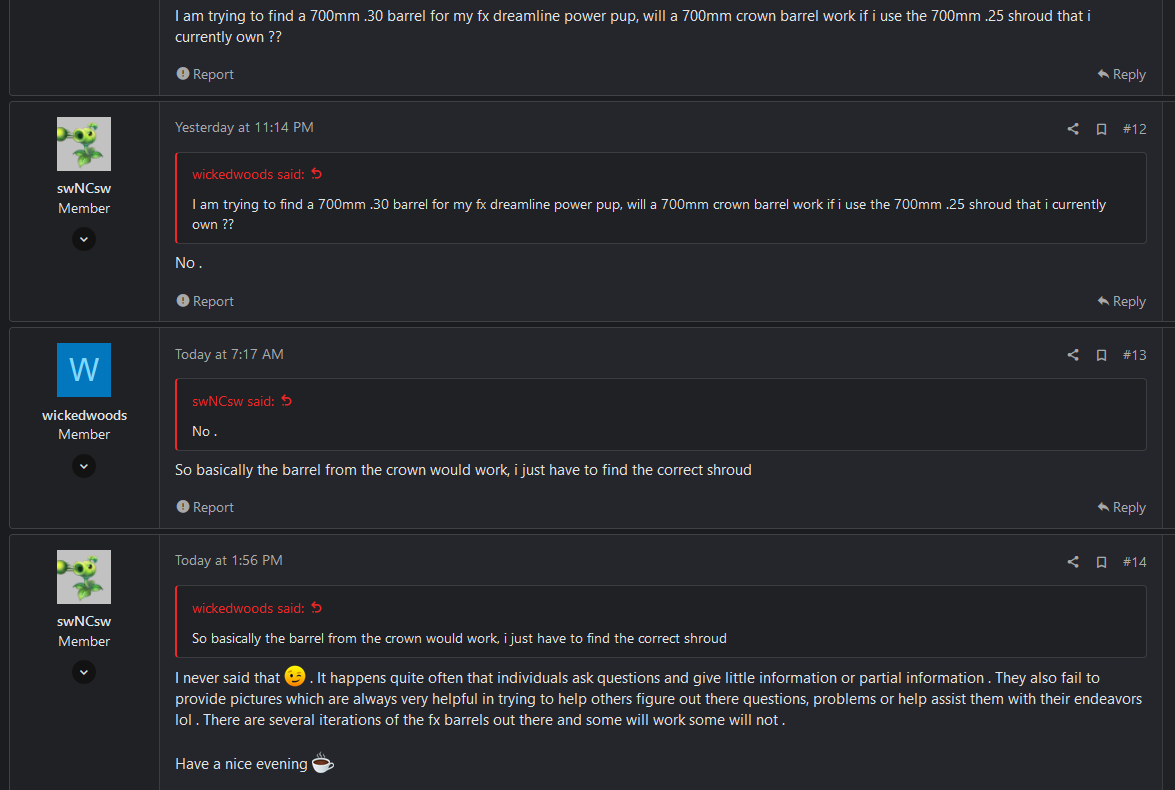
Task: Jump to quoted wickedwoods post in #12
Action: pos(316,174)
